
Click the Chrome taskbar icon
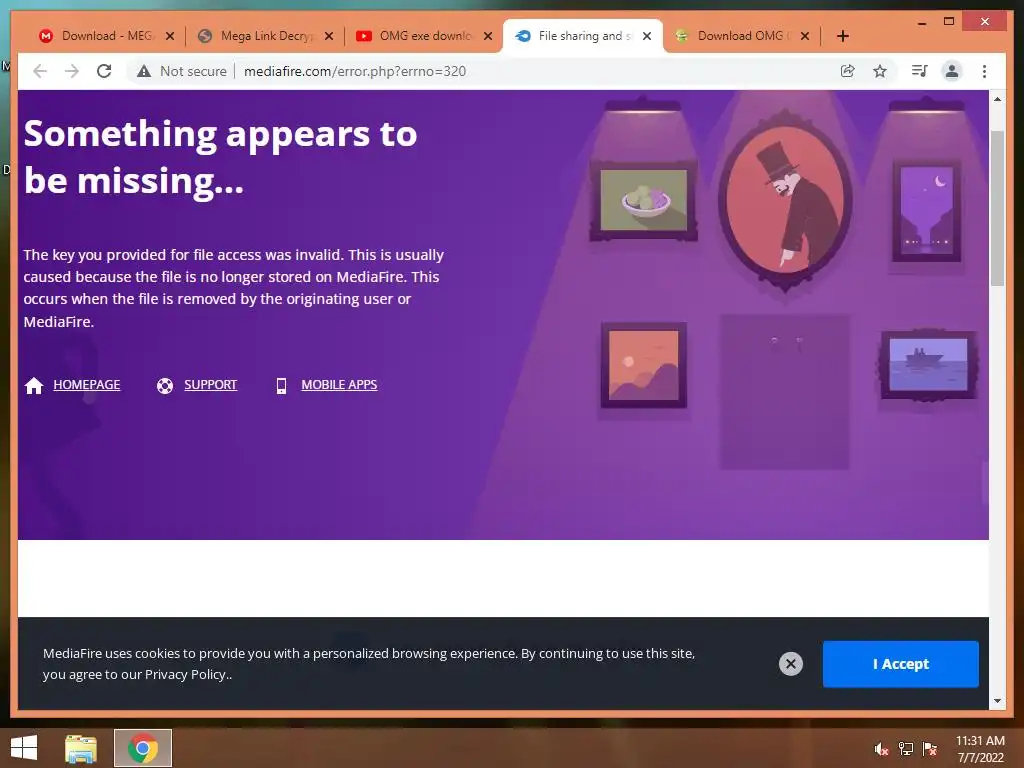[143, 748]
